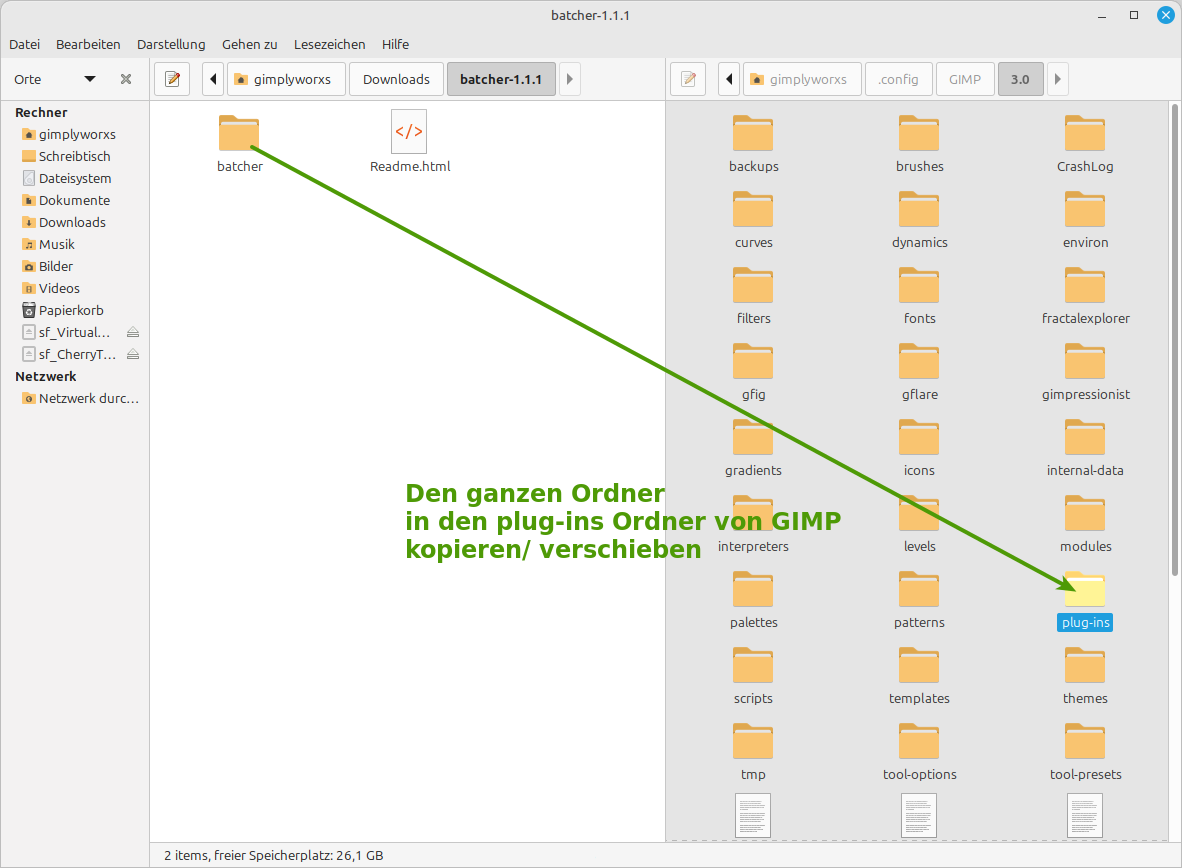1182x868 pixels.
Task: Open the dynamics folder
Action: (x=919, y=209)
